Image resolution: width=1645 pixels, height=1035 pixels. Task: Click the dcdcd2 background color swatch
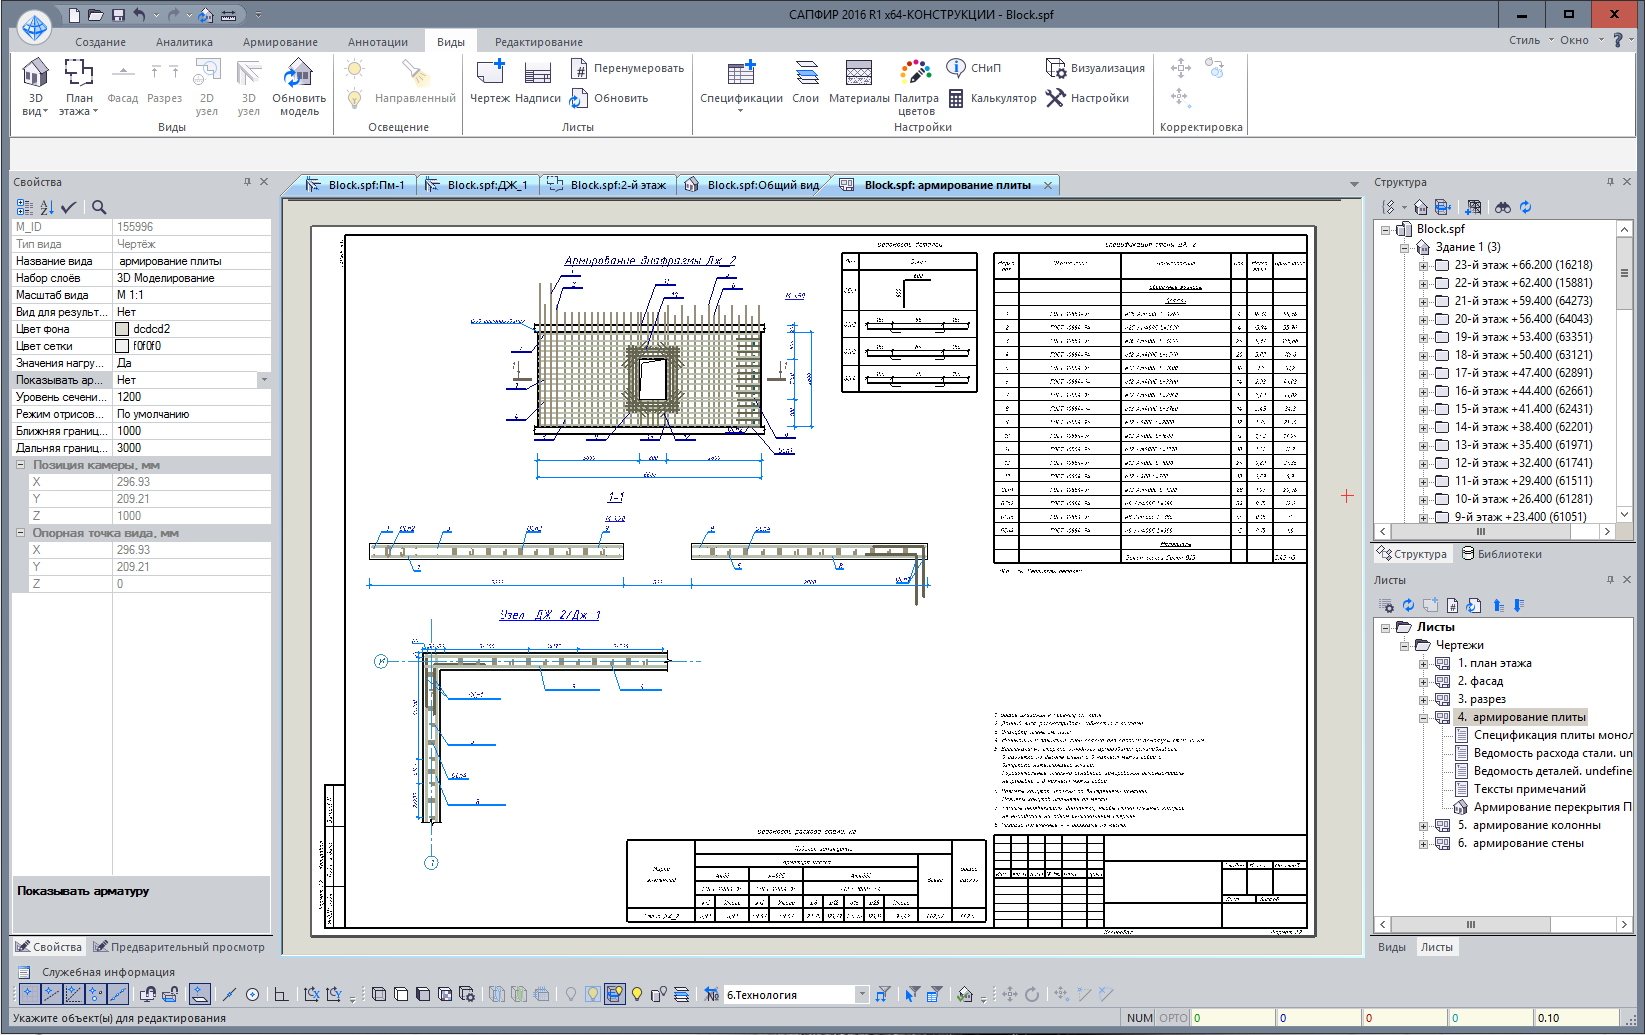point(122,329)
